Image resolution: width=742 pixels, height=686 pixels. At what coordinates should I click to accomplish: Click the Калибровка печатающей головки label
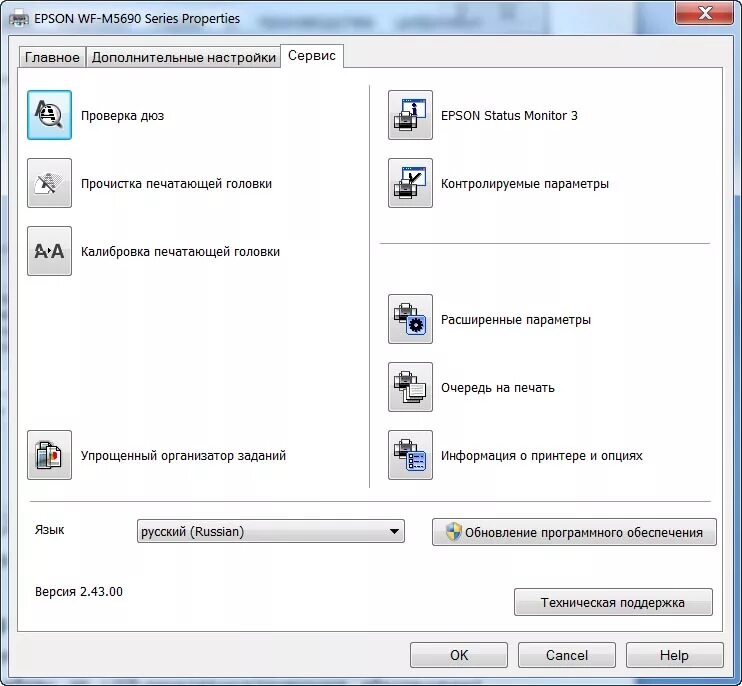pyautogui.click(x=180, y=252)
